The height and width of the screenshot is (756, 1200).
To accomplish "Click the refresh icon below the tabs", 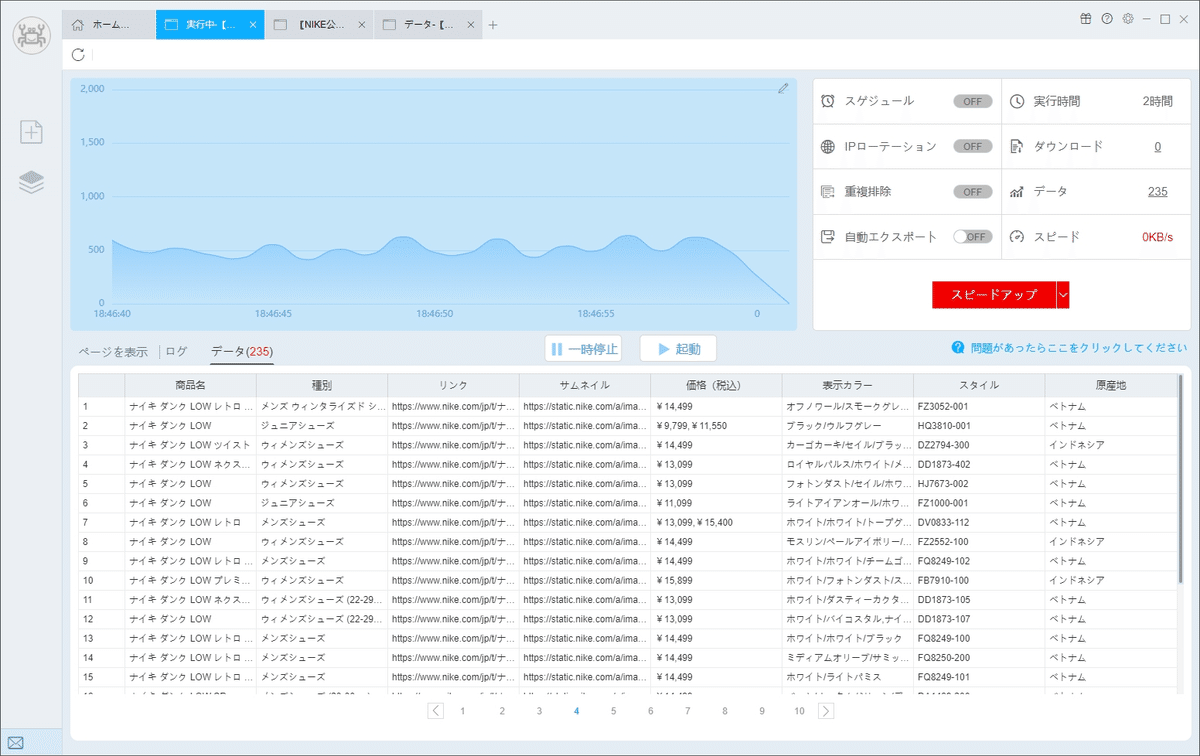I will (78, 55).
